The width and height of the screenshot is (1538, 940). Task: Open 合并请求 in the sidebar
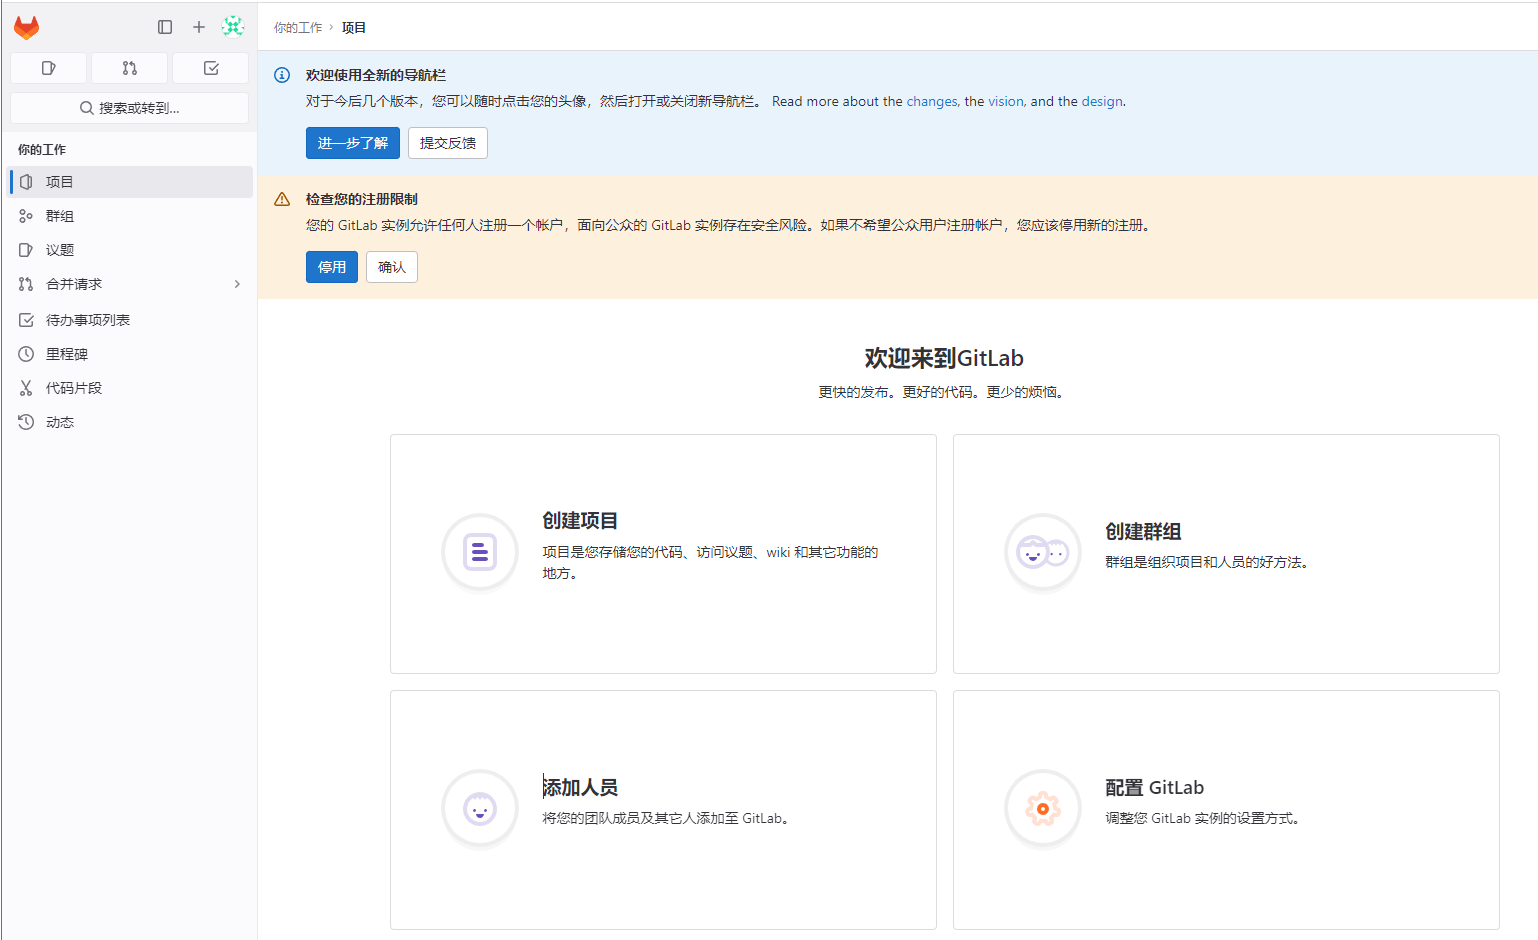[130, 284]
